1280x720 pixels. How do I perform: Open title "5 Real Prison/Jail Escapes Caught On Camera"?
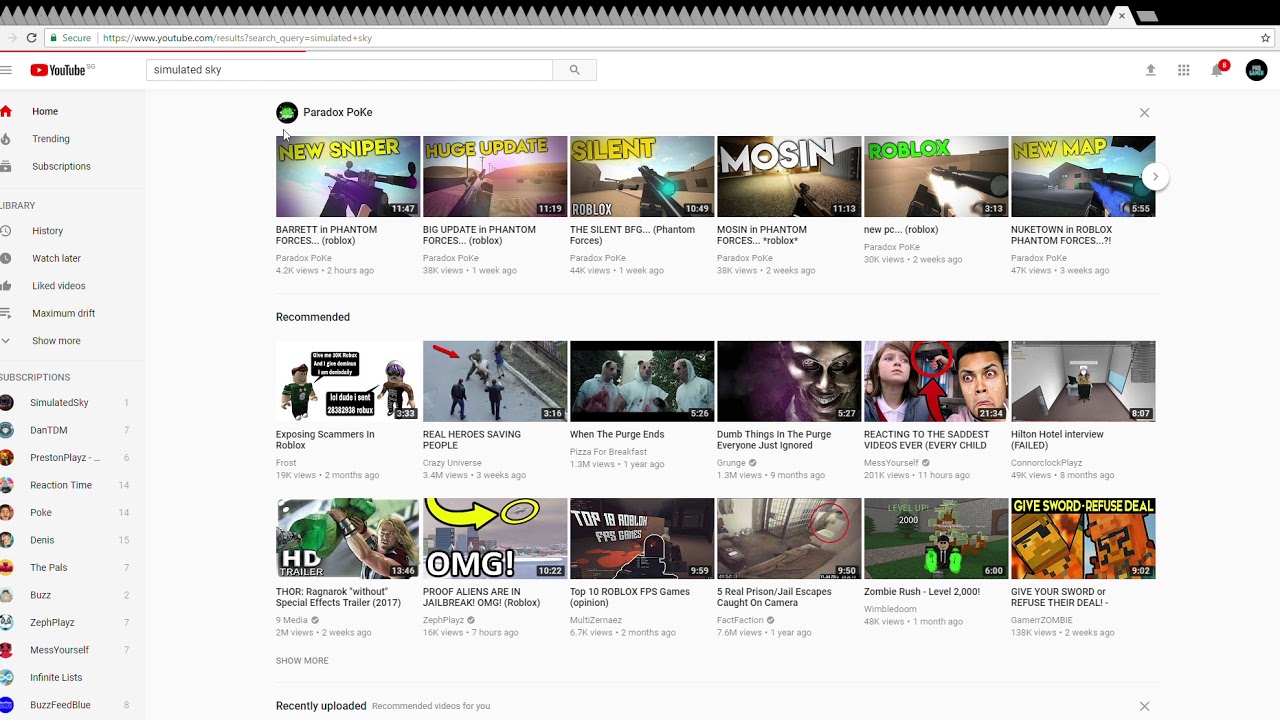(x=774, y=597)
